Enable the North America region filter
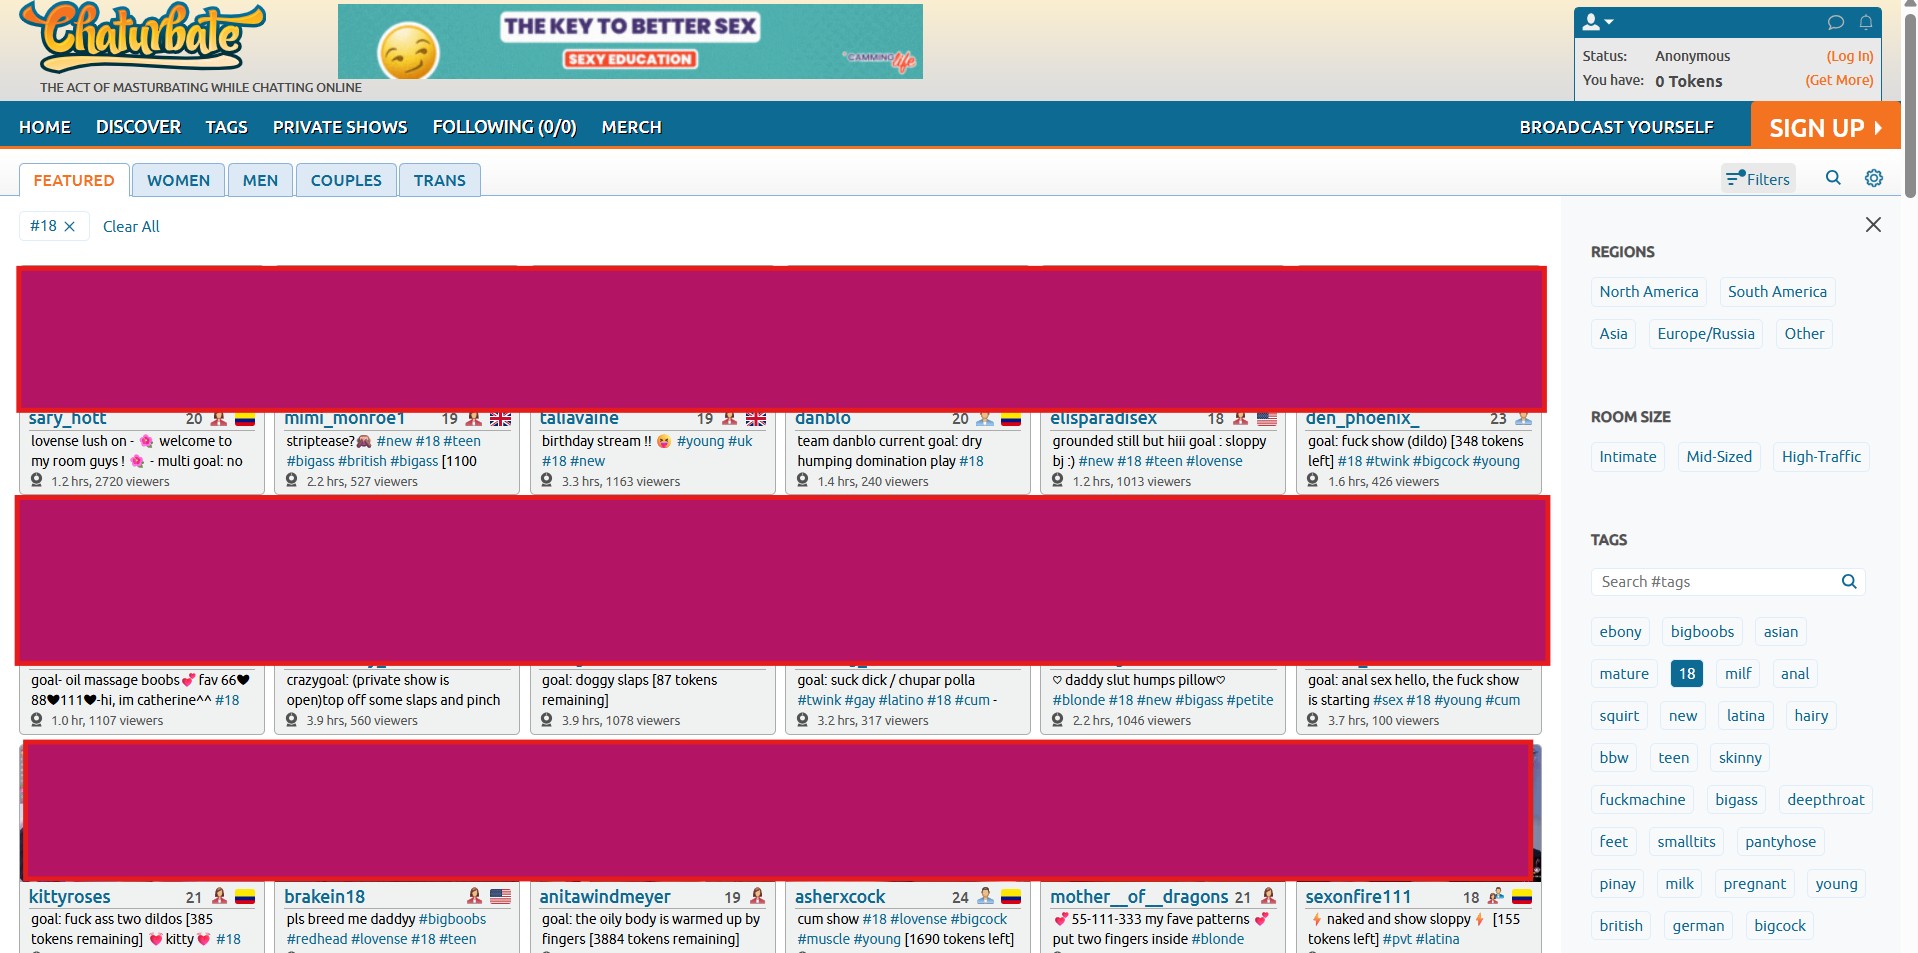Viewport: 1918px width, 953px height. coord(1648,291)
